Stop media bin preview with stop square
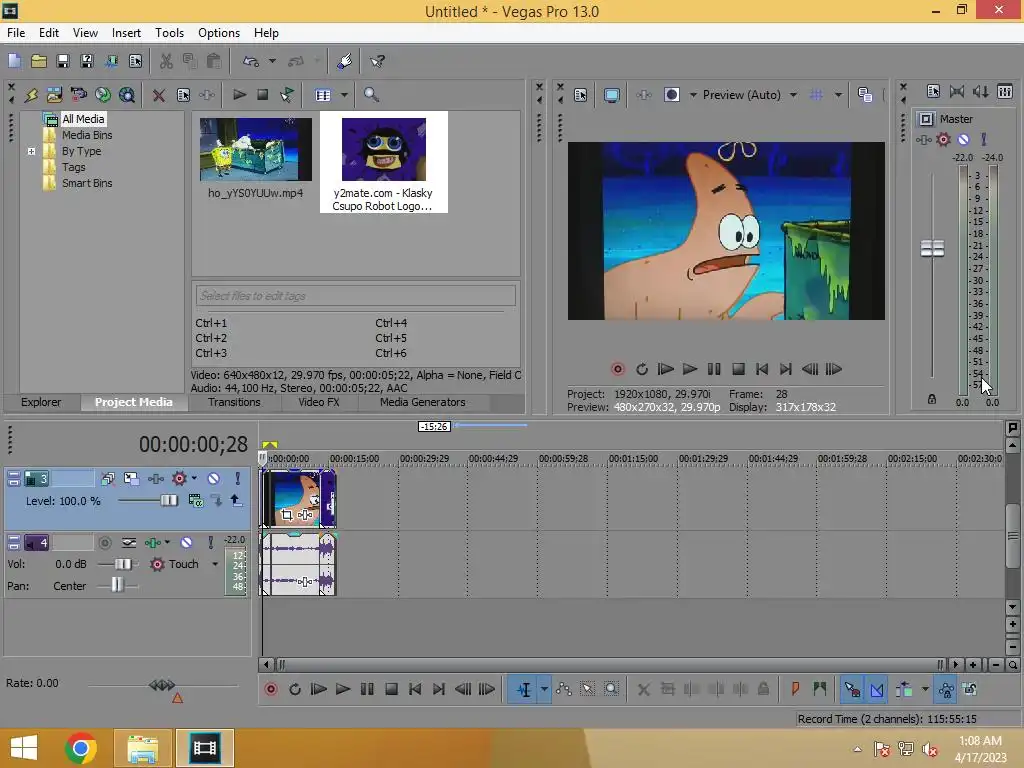The width and height of the screenshot is (1024, 768). point(263,95)
